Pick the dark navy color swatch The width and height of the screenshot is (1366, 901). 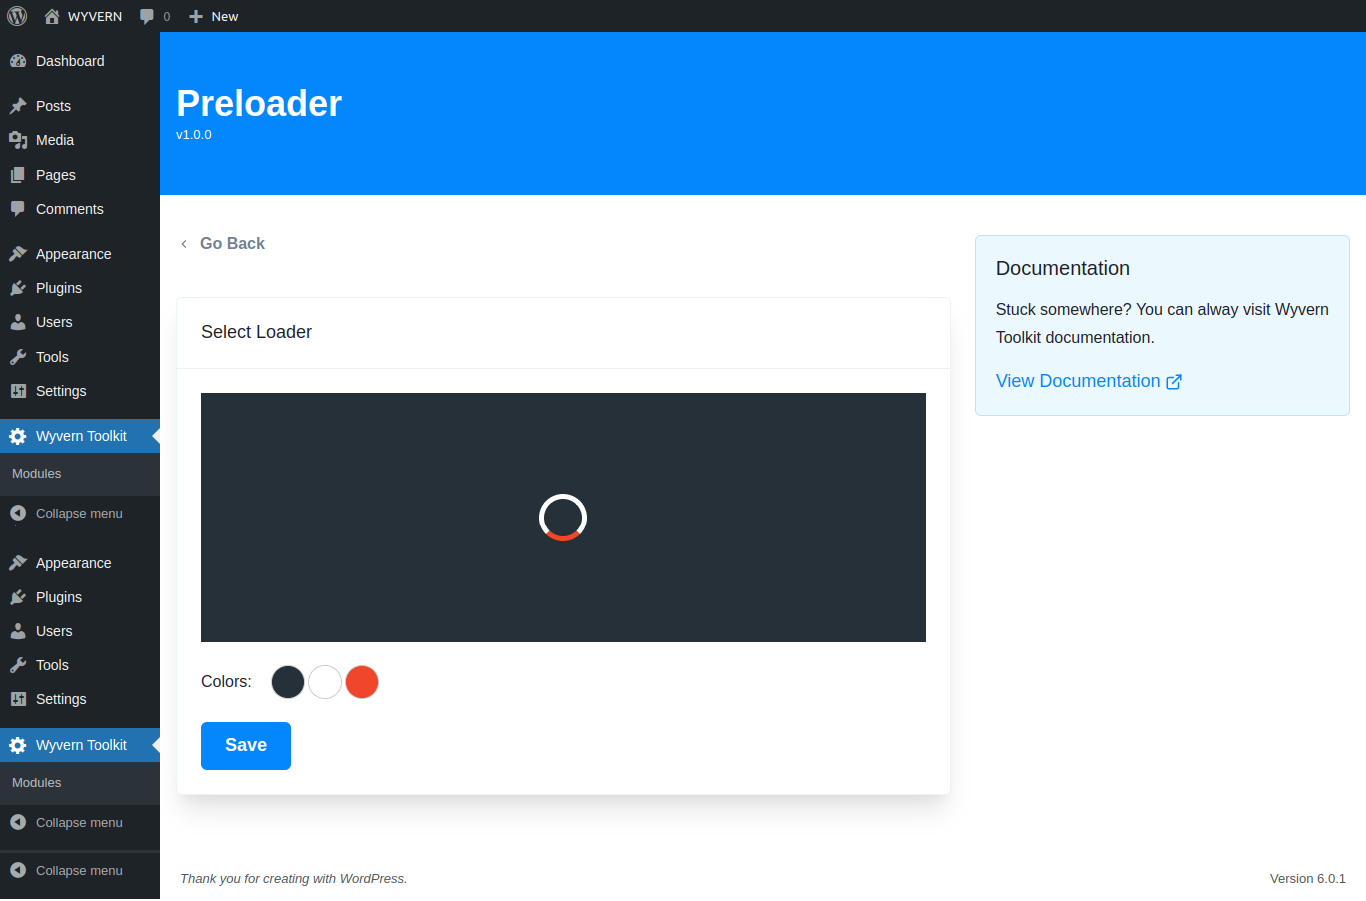(x=288, y=682)
